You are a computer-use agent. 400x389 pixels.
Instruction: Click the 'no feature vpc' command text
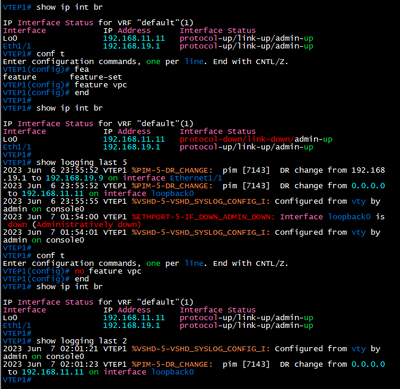(108, 271)
